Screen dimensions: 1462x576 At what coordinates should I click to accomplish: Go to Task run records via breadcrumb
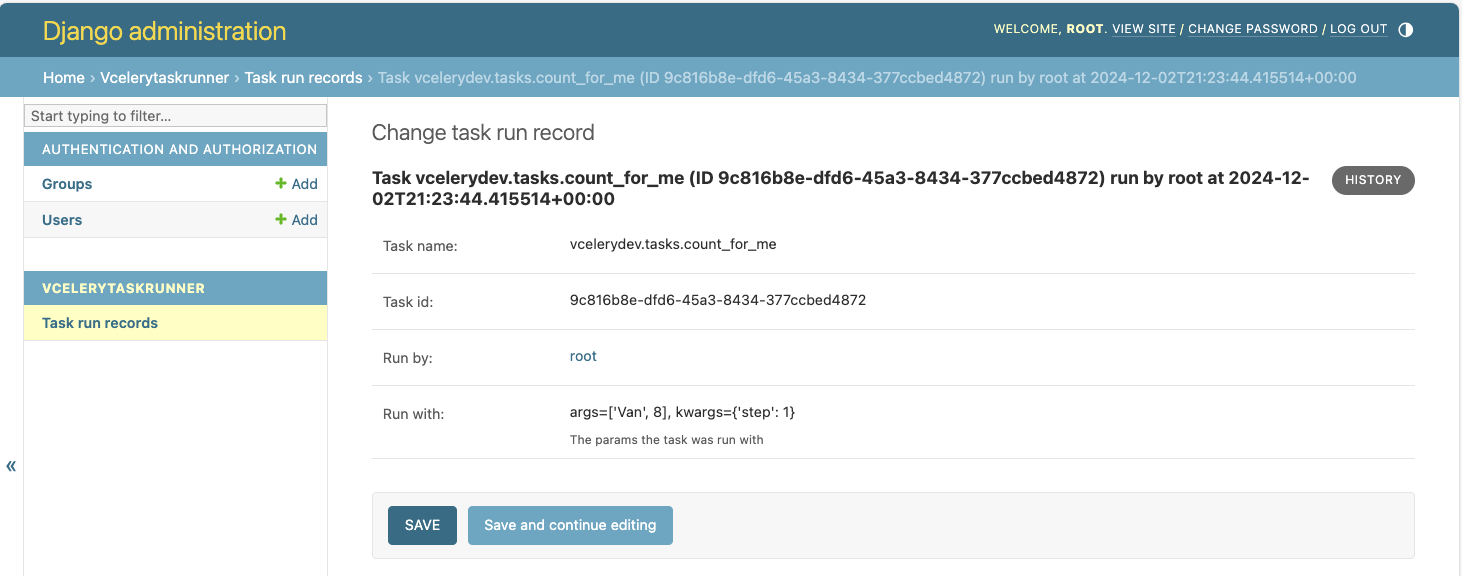click(304, 77)
